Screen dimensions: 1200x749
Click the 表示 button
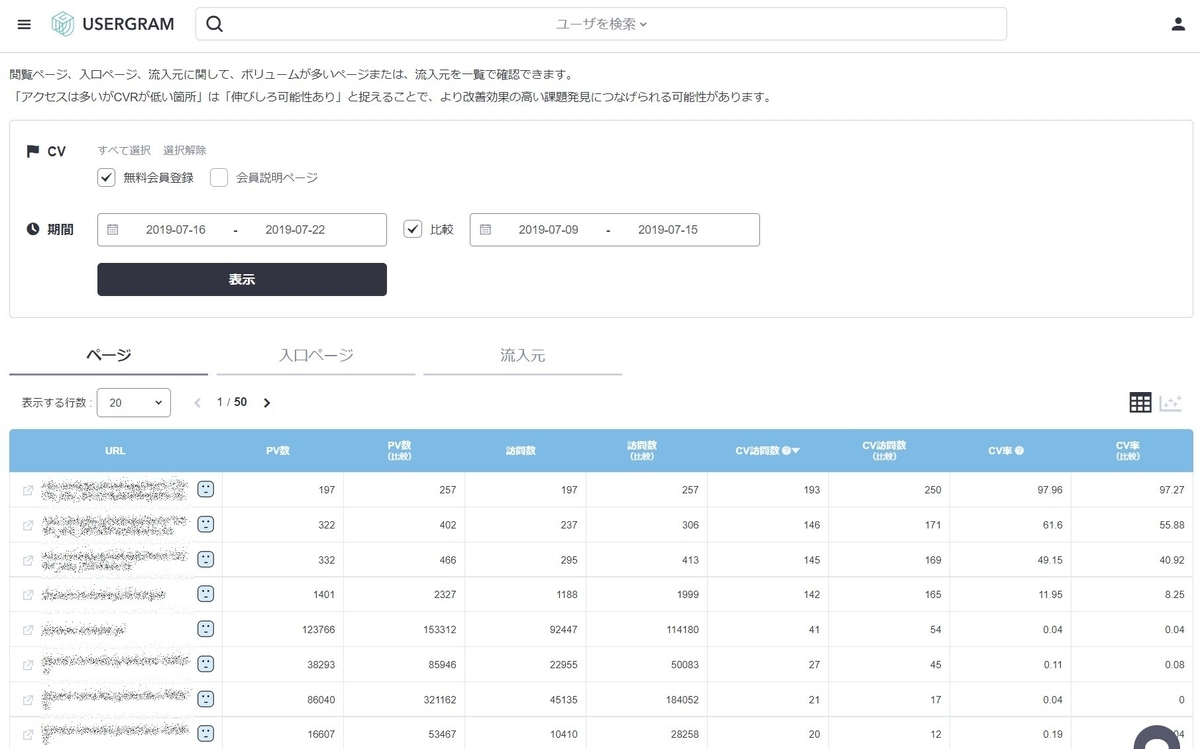pos(242,279)
